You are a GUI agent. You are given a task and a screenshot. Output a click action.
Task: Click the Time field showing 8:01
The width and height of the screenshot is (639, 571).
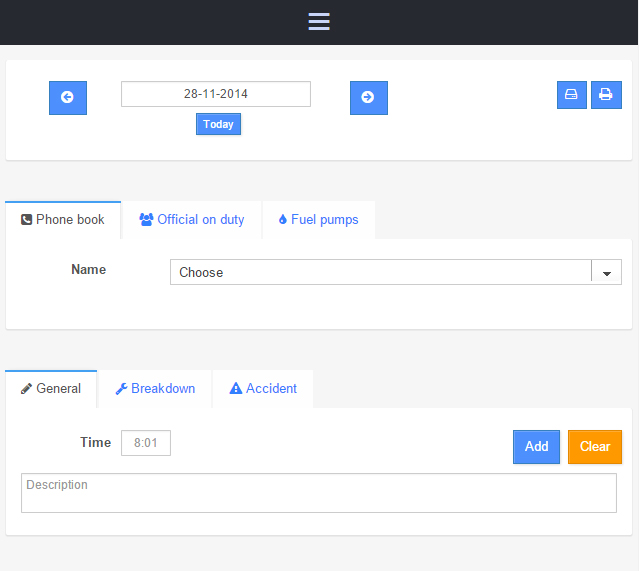pos(146,443)
